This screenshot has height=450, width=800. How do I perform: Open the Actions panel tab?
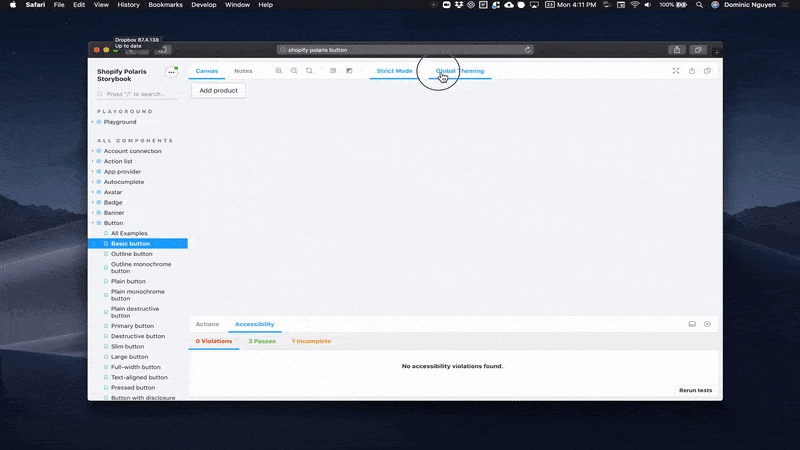click(207, 324)
